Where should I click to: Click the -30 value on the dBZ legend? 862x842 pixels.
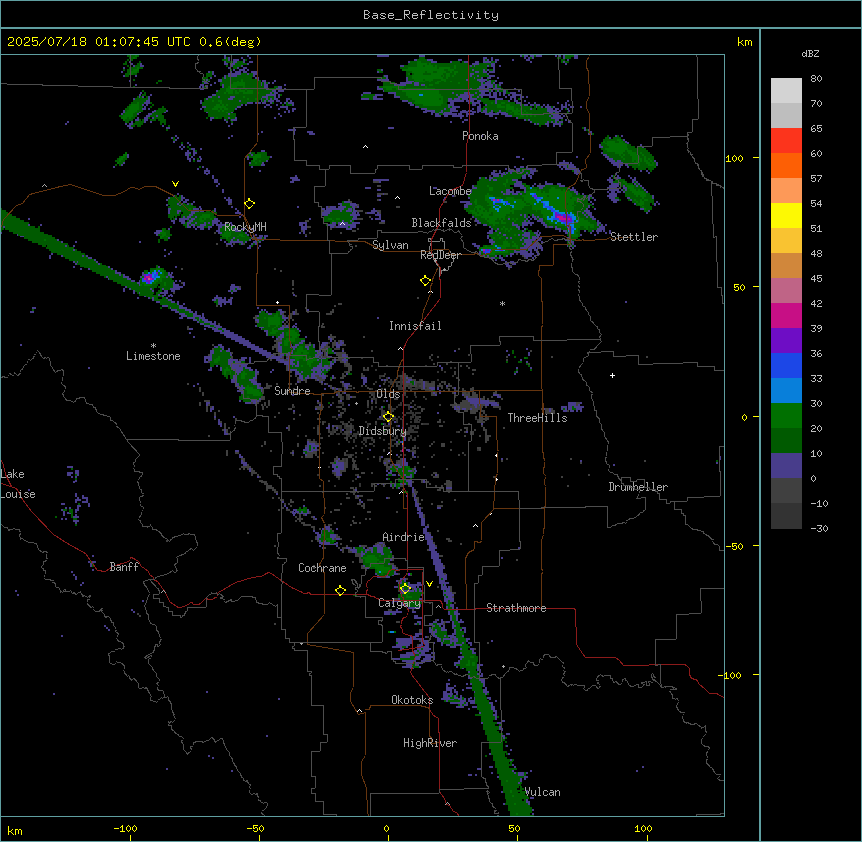tap(819, 528)
